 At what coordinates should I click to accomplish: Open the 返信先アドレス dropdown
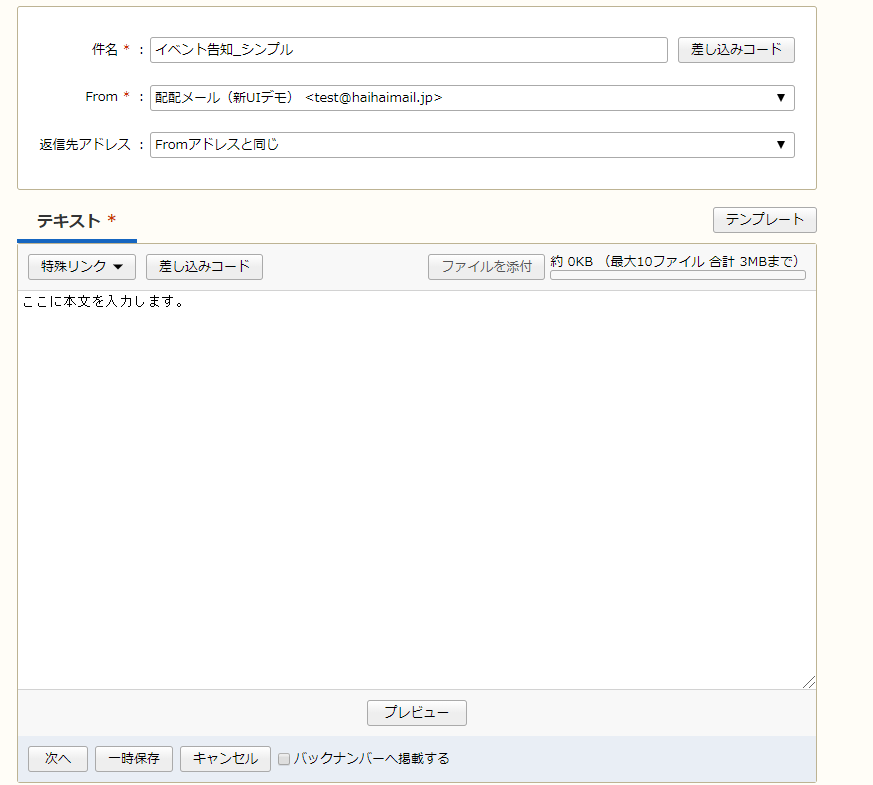[x=472, y=145]
